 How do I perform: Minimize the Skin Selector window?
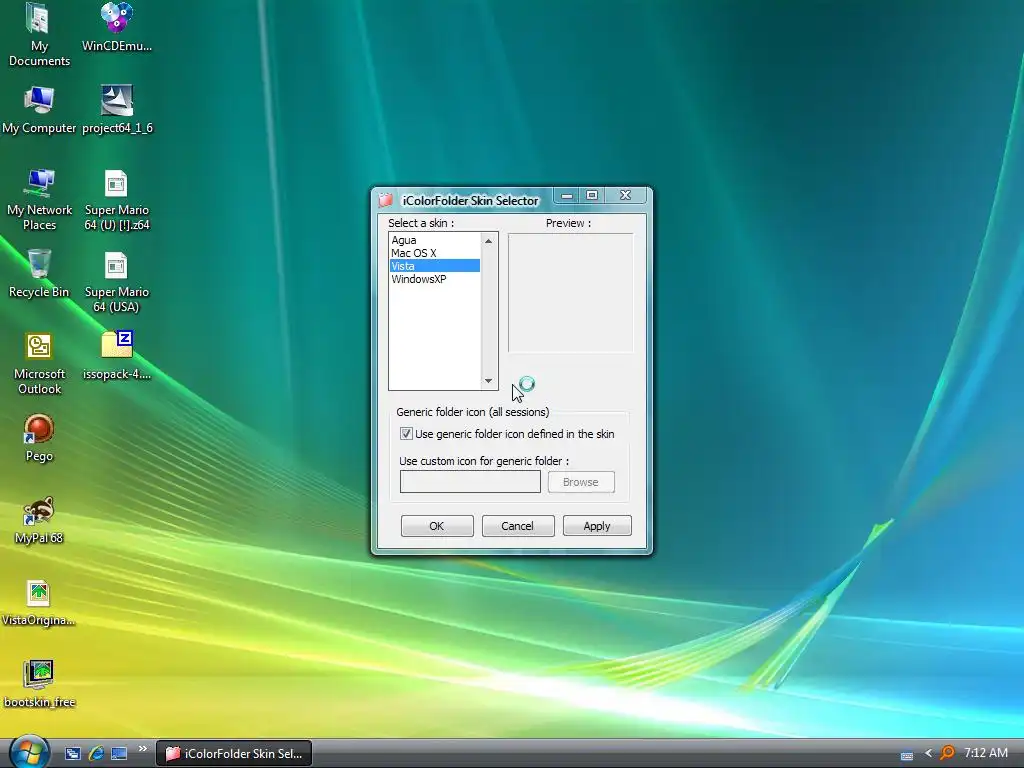tap(567, 196)
